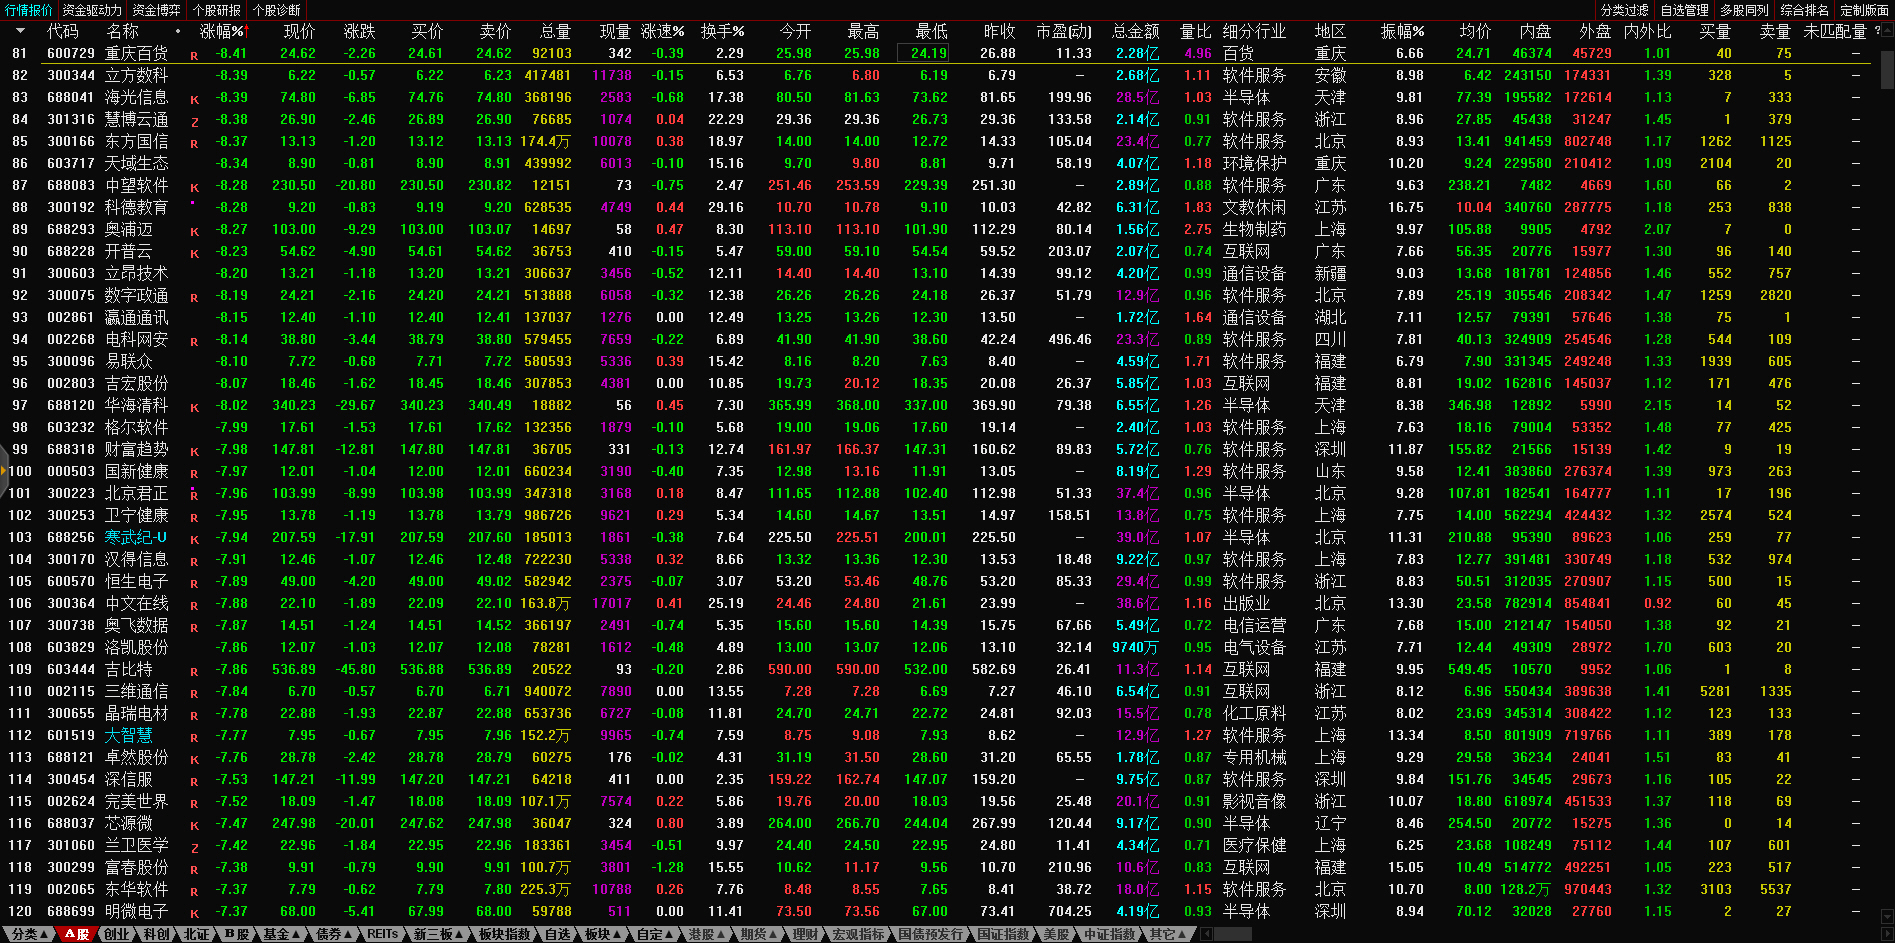Expand the 基金 market tab menu

pyautogui.click(x=281, y=934)
